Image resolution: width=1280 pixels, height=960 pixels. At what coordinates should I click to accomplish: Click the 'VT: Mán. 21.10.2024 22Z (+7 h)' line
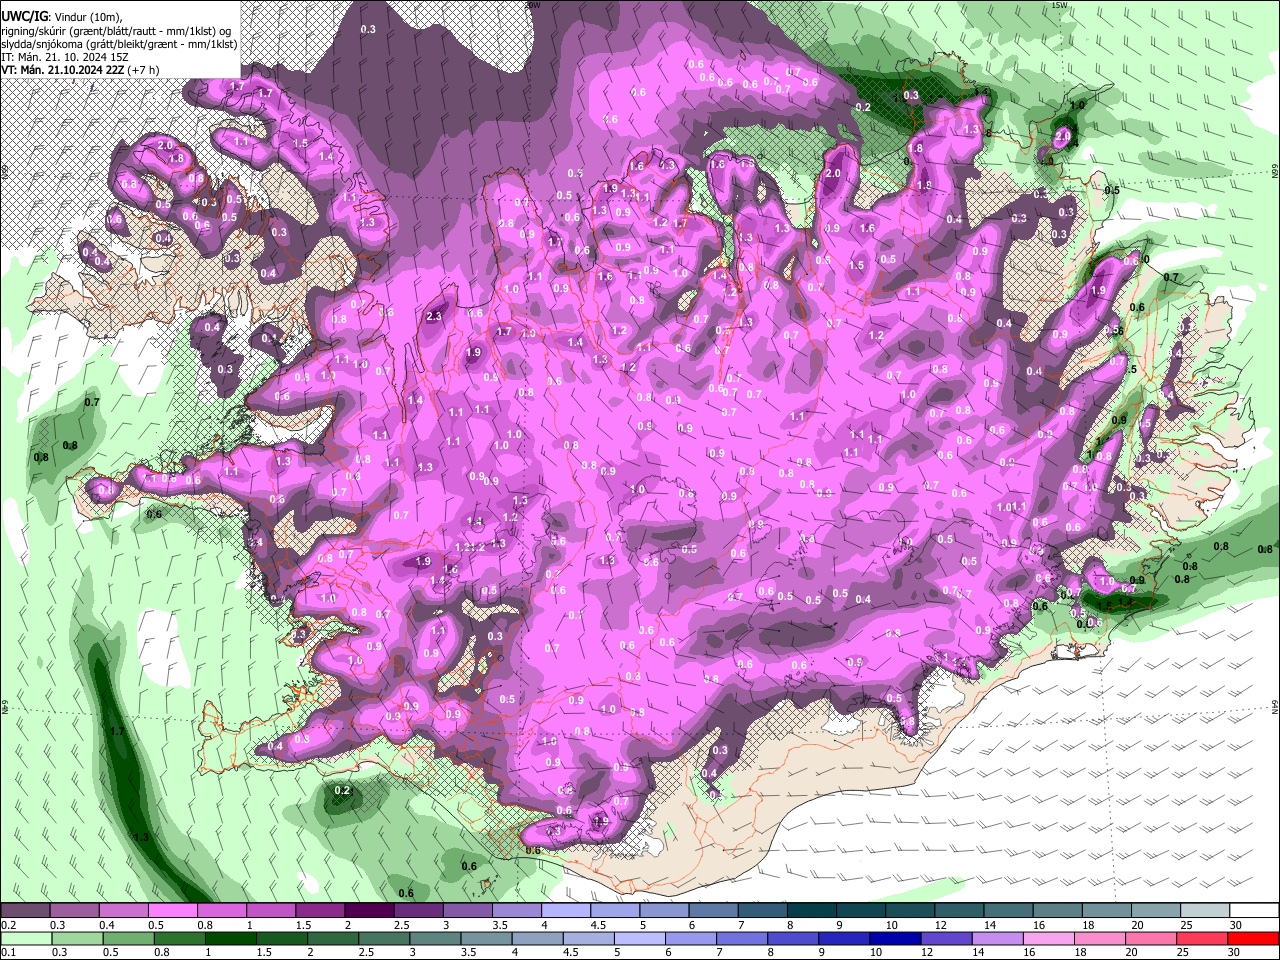(80, 70)
